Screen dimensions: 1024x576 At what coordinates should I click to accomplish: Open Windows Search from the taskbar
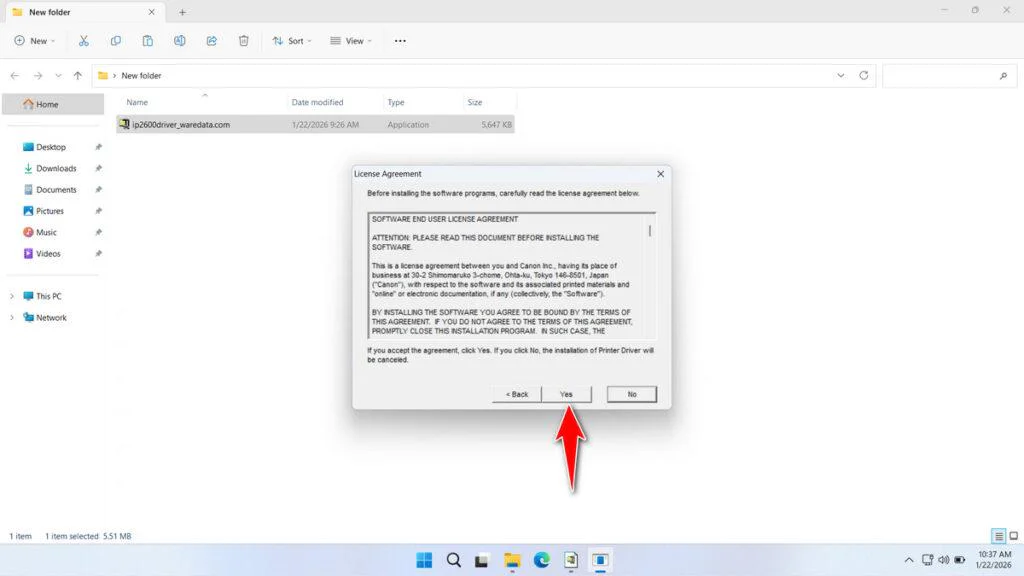[x=453, y=560]
